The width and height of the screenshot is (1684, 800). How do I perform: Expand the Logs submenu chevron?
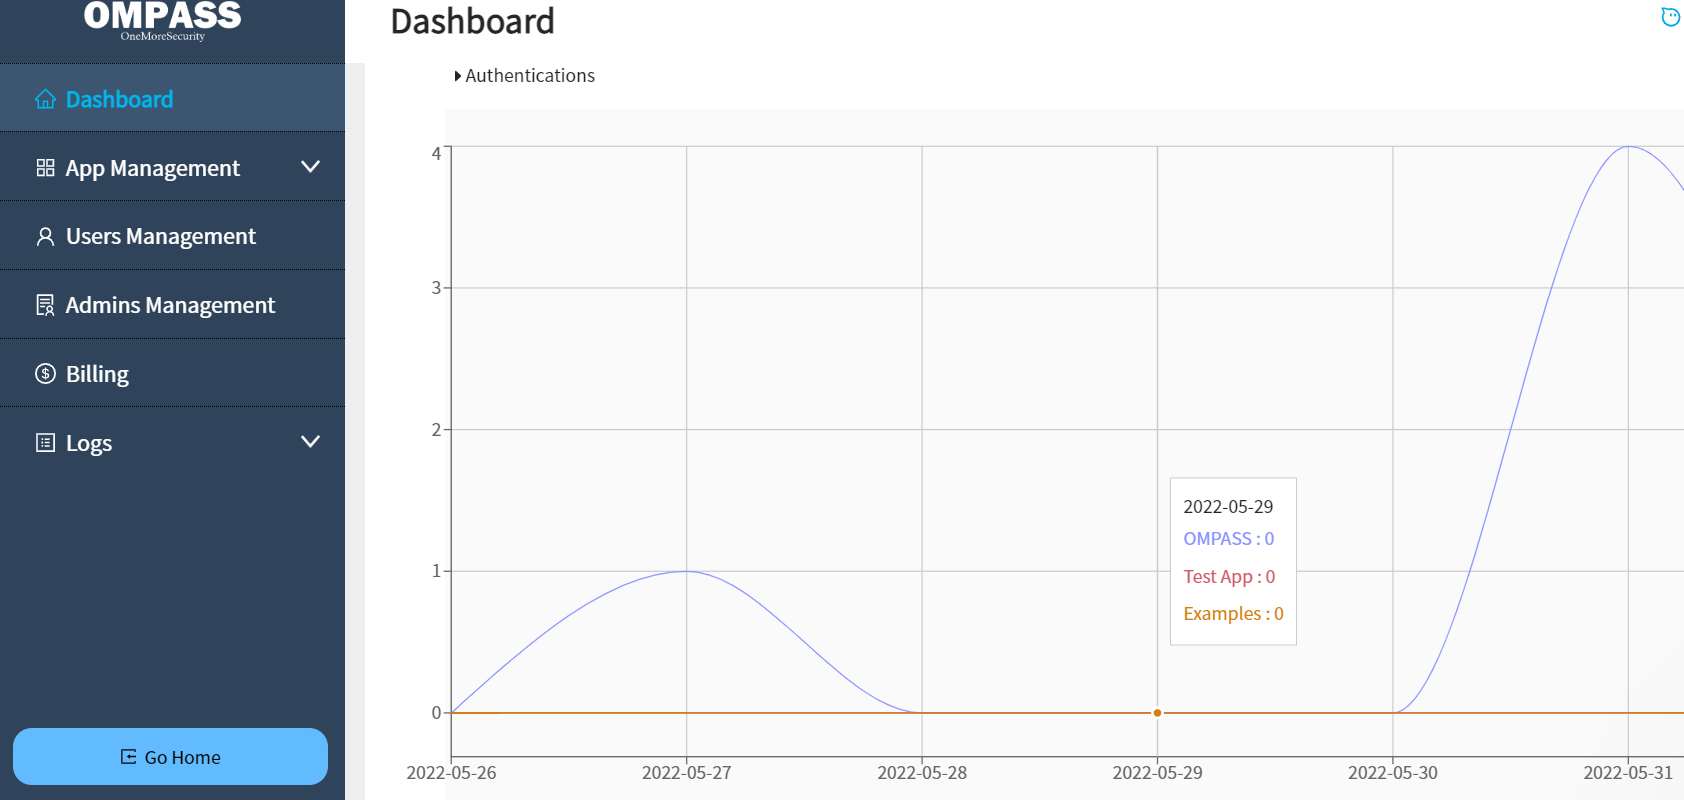[310, 442]
